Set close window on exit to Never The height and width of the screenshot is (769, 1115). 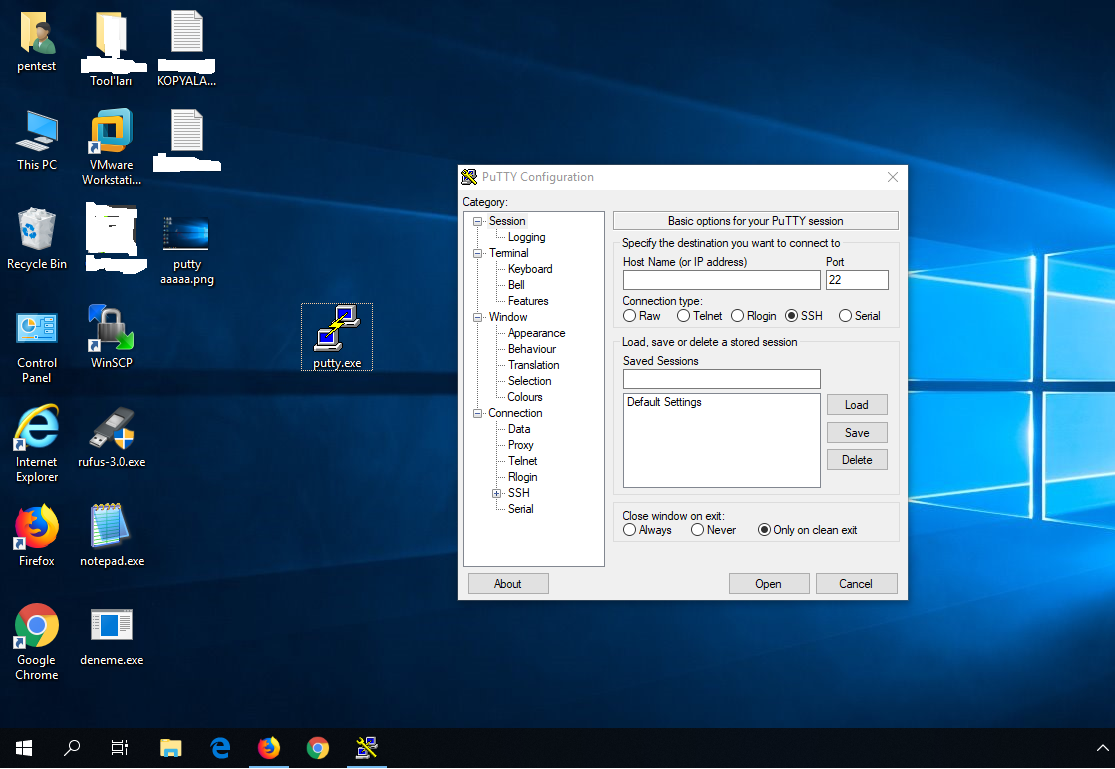[698, 530]
